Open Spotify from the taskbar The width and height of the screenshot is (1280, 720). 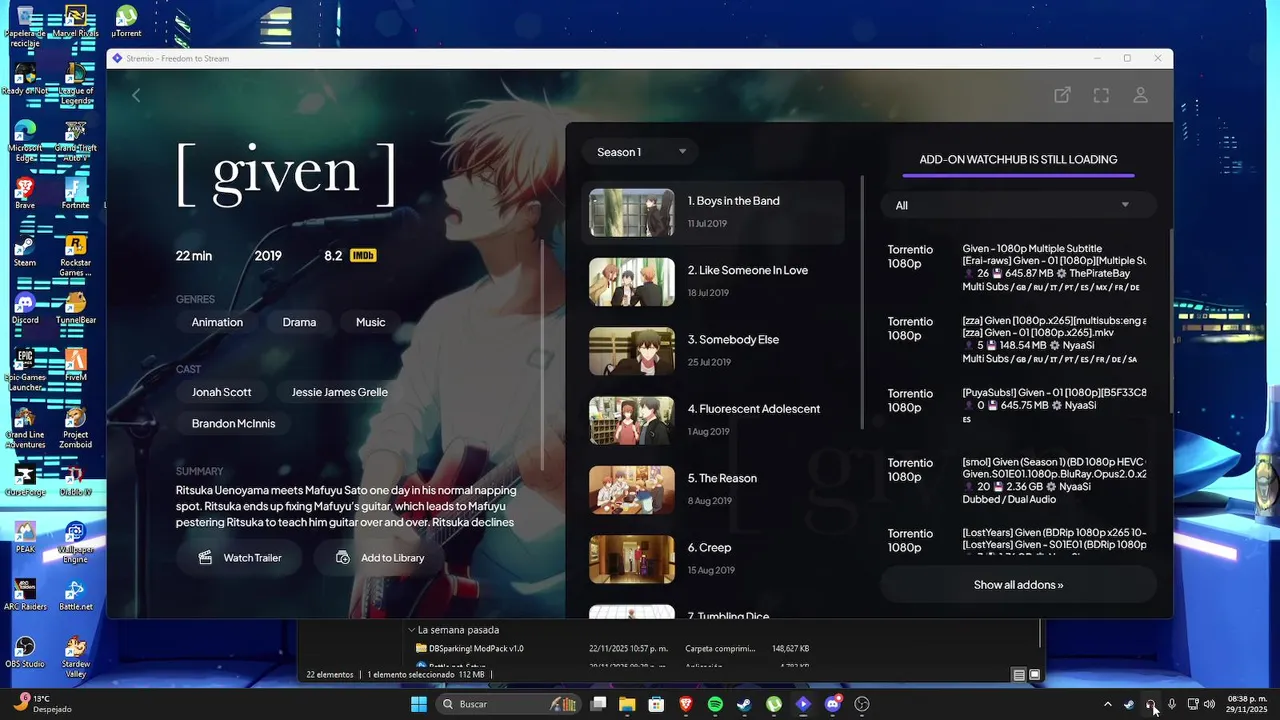[715, 704]
